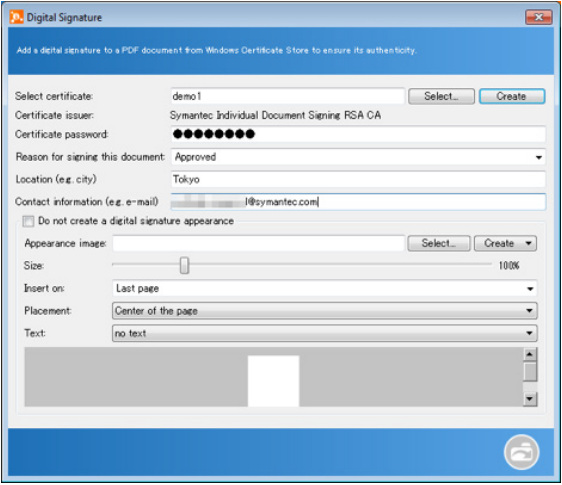Enable 'Do not create a digital signature appearance'
Image resolution: width=562 pixels, height=485 pixels.
tap(28, 221)
